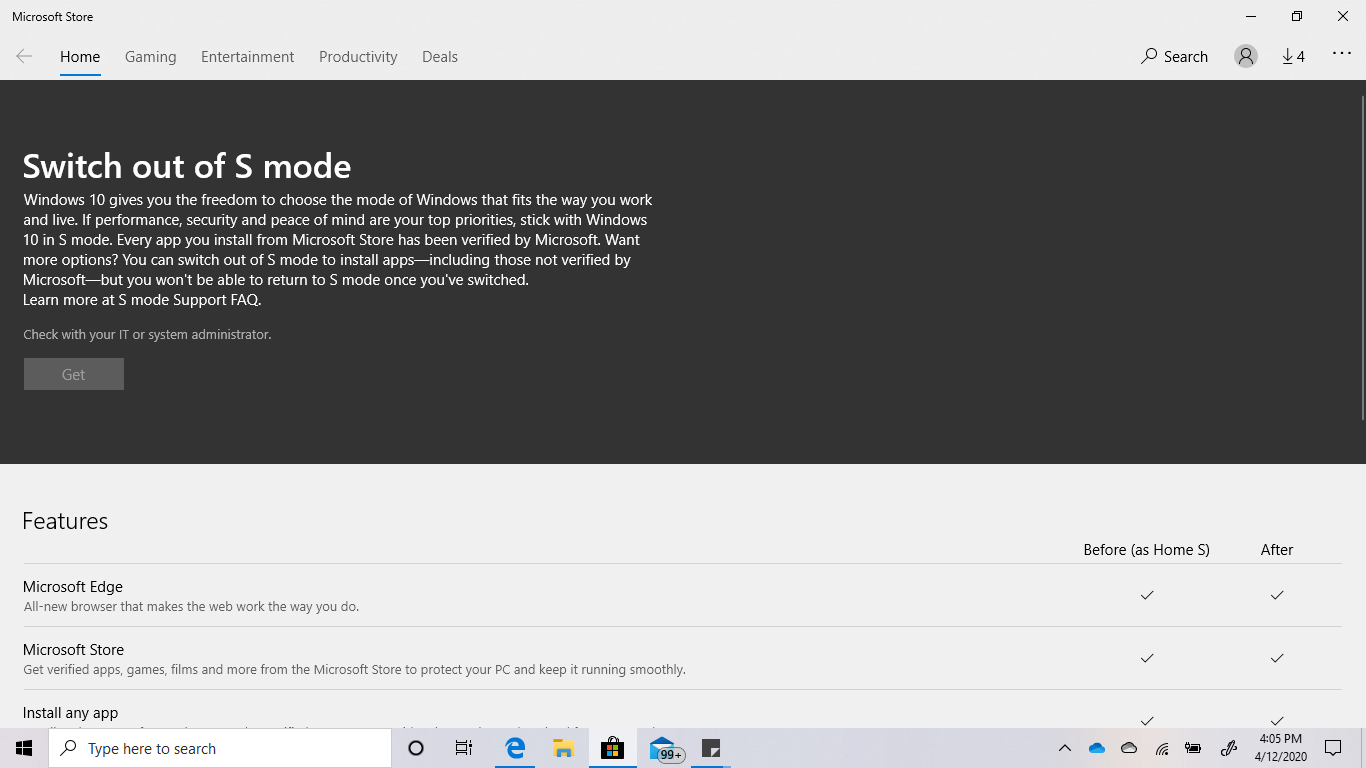Viewport: 1366px width, 768px height.
Task: Switch to the Gaming tab
Action: pos(151,57)
